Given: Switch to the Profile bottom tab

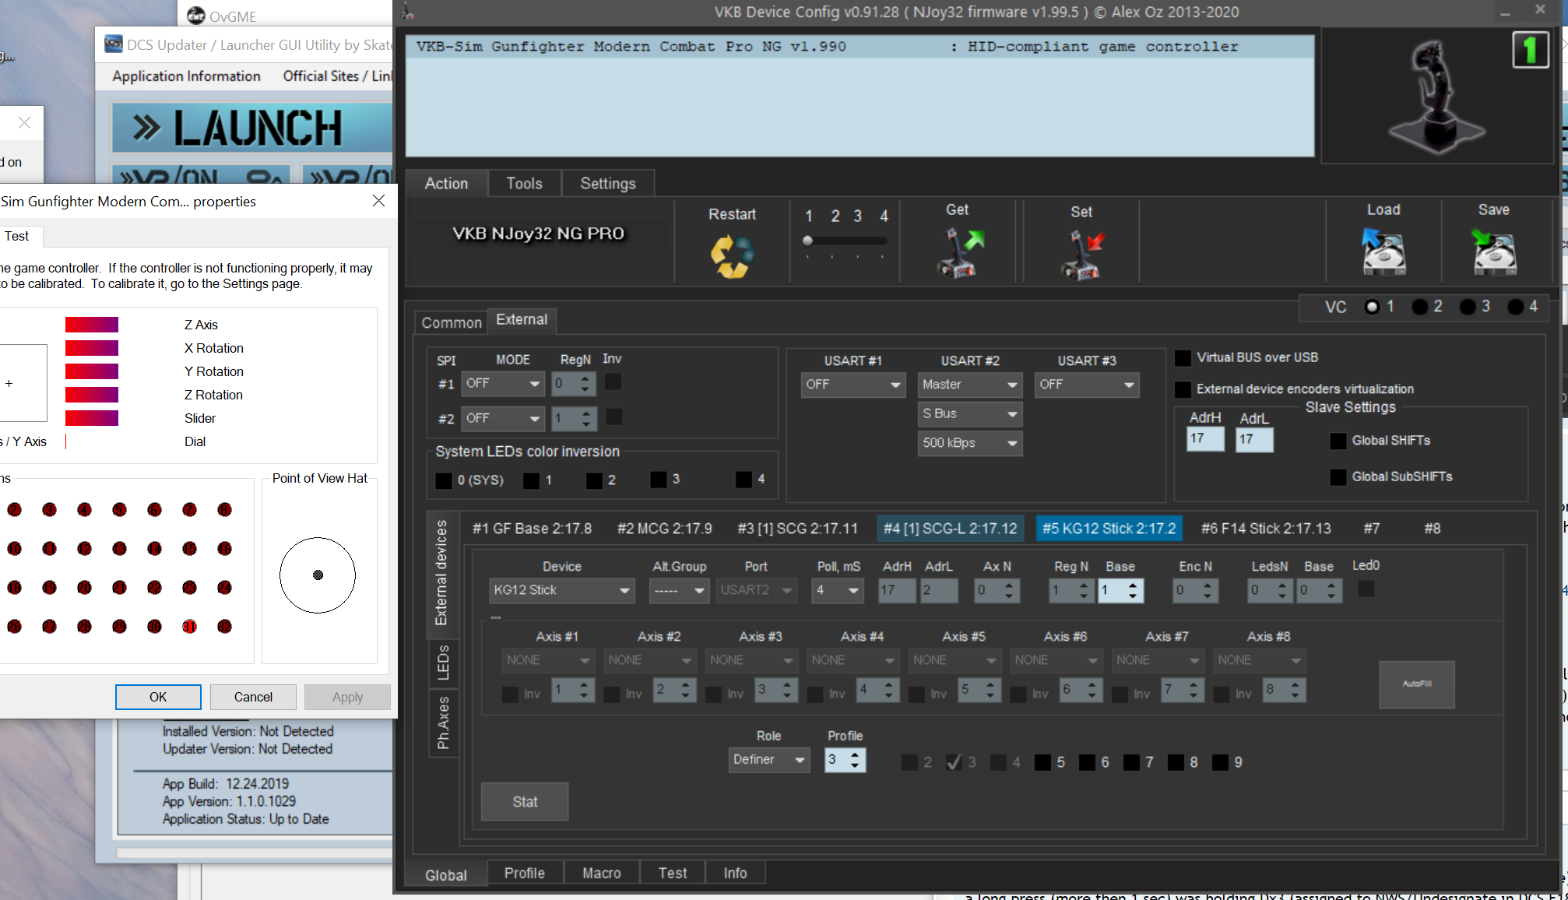Looking at the screenshot, I should [x=525, y=873].
